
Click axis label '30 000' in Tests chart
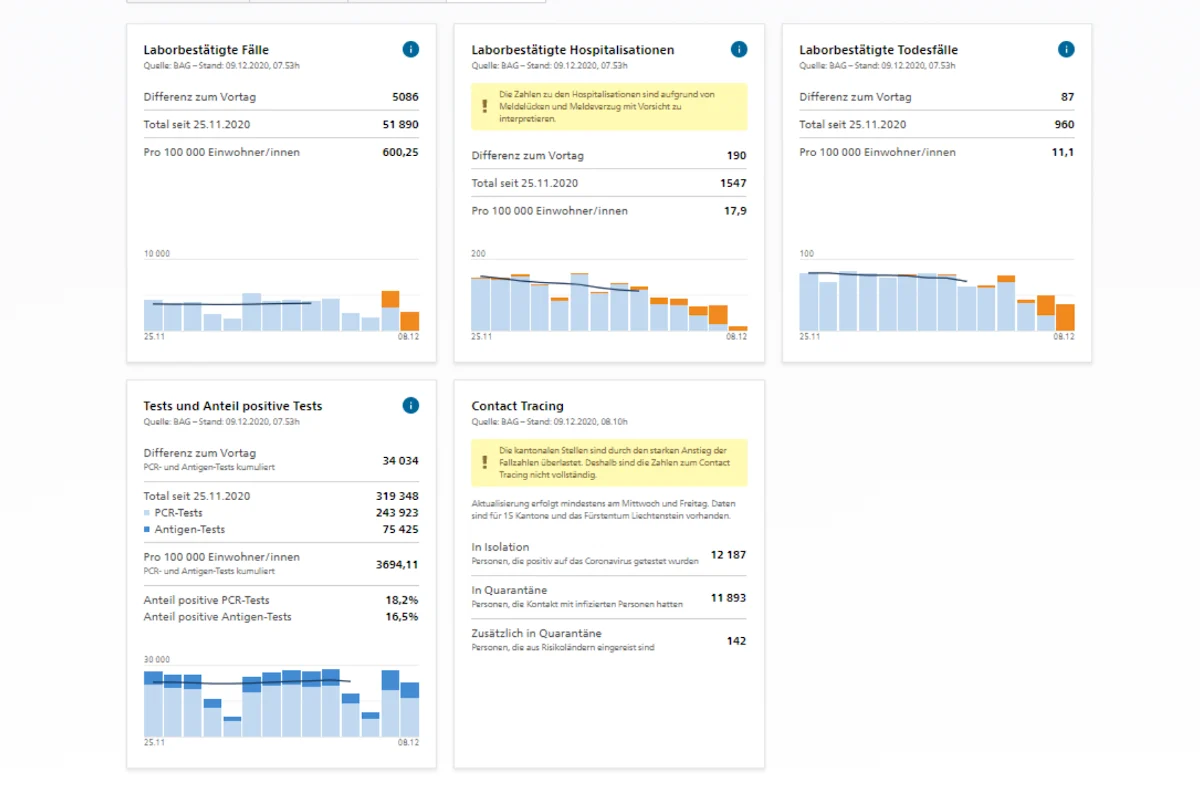point(157,660)
